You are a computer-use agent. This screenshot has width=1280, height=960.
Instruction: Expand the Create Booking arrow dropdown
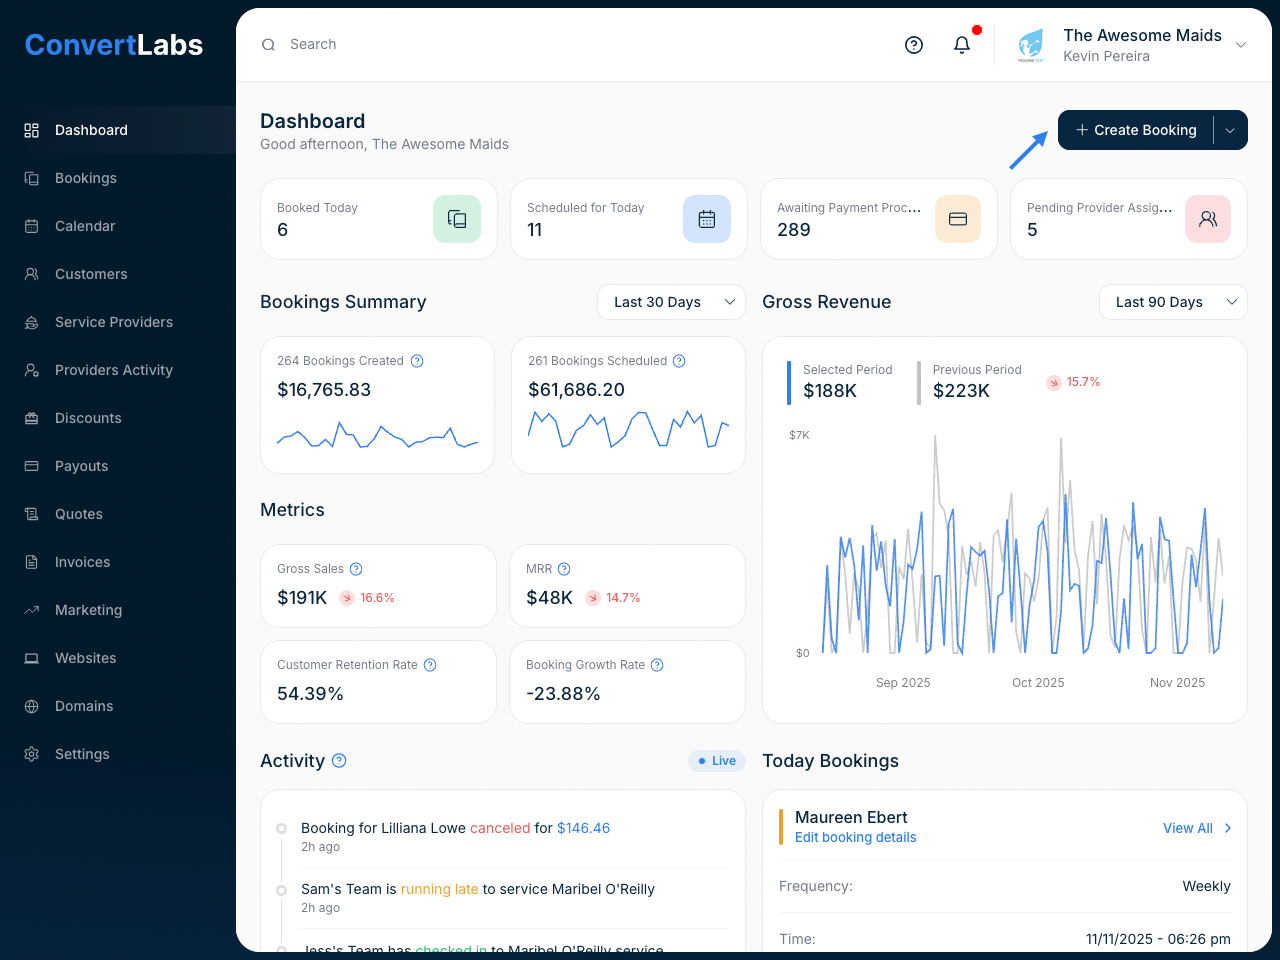1230,130
